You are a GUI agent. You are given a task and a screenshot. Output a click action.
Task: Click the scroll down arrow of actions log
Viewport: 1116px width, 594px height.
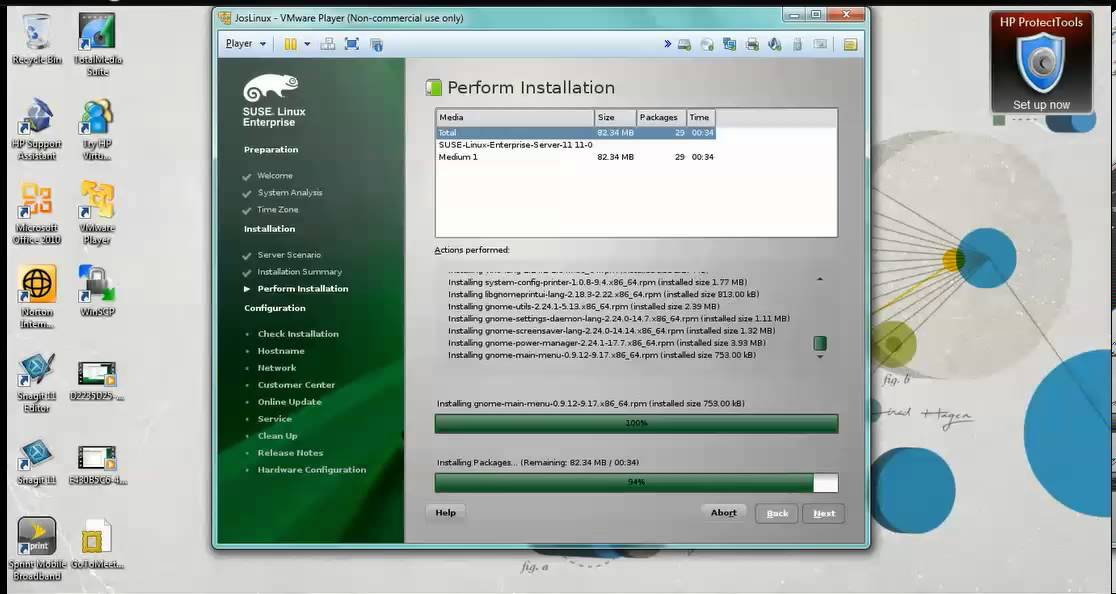tap(820, 356)
